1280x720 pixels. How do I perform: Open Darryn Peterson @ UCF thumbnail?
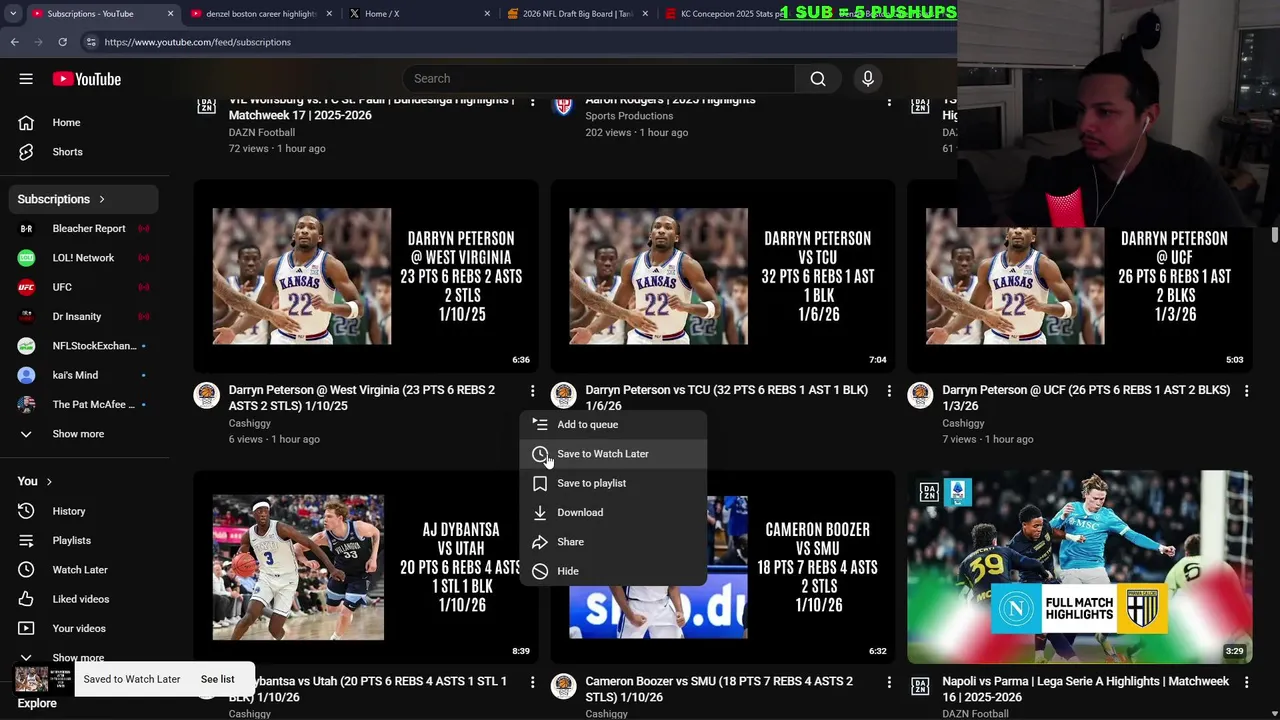(1080, 276)
